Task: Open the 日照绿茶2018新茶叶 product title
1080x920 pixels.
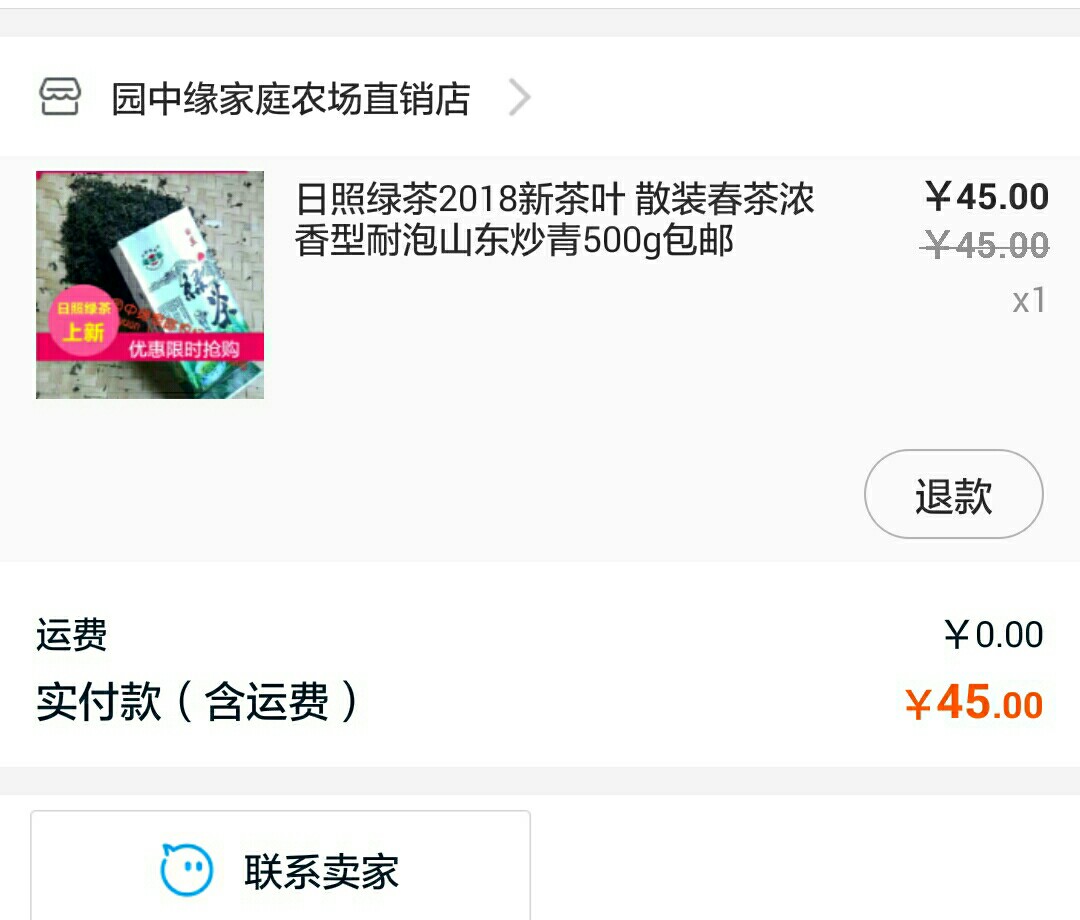Action: point(554,219)
